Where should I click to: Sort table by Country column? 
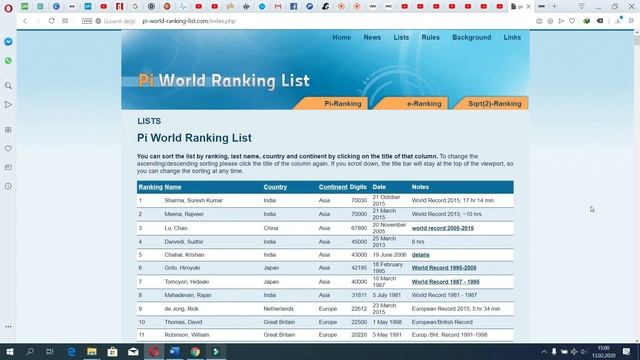click(x=275, y=187)
